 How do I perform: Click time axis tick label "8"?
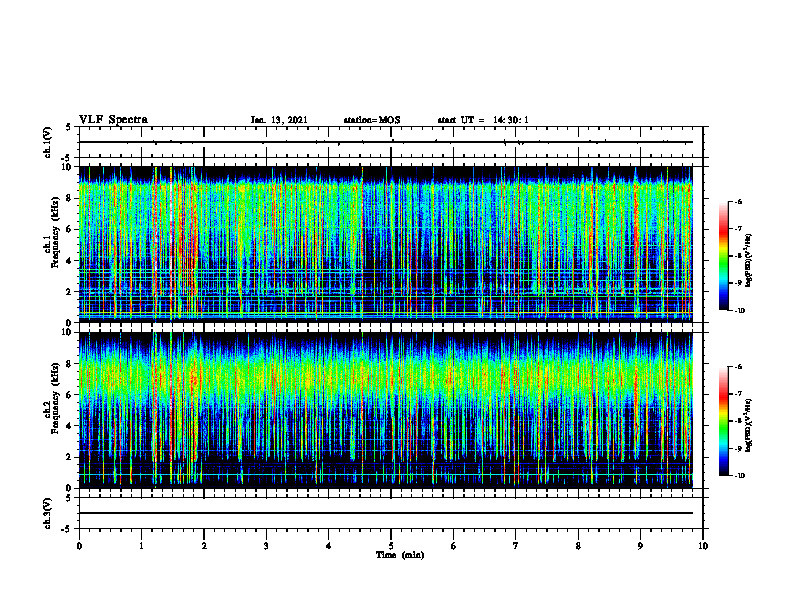pyautogui.click(x=578, y=546)
